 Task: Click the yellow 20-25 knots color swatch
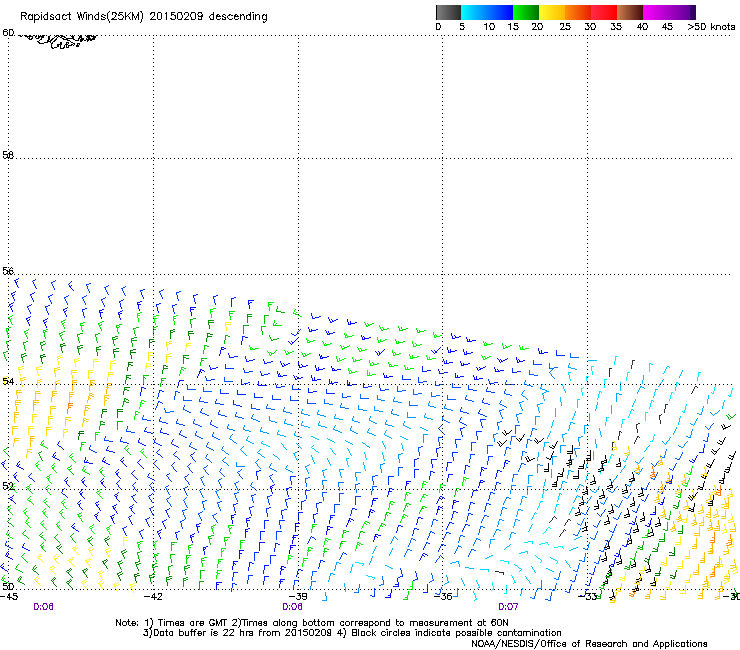(552, 12)
